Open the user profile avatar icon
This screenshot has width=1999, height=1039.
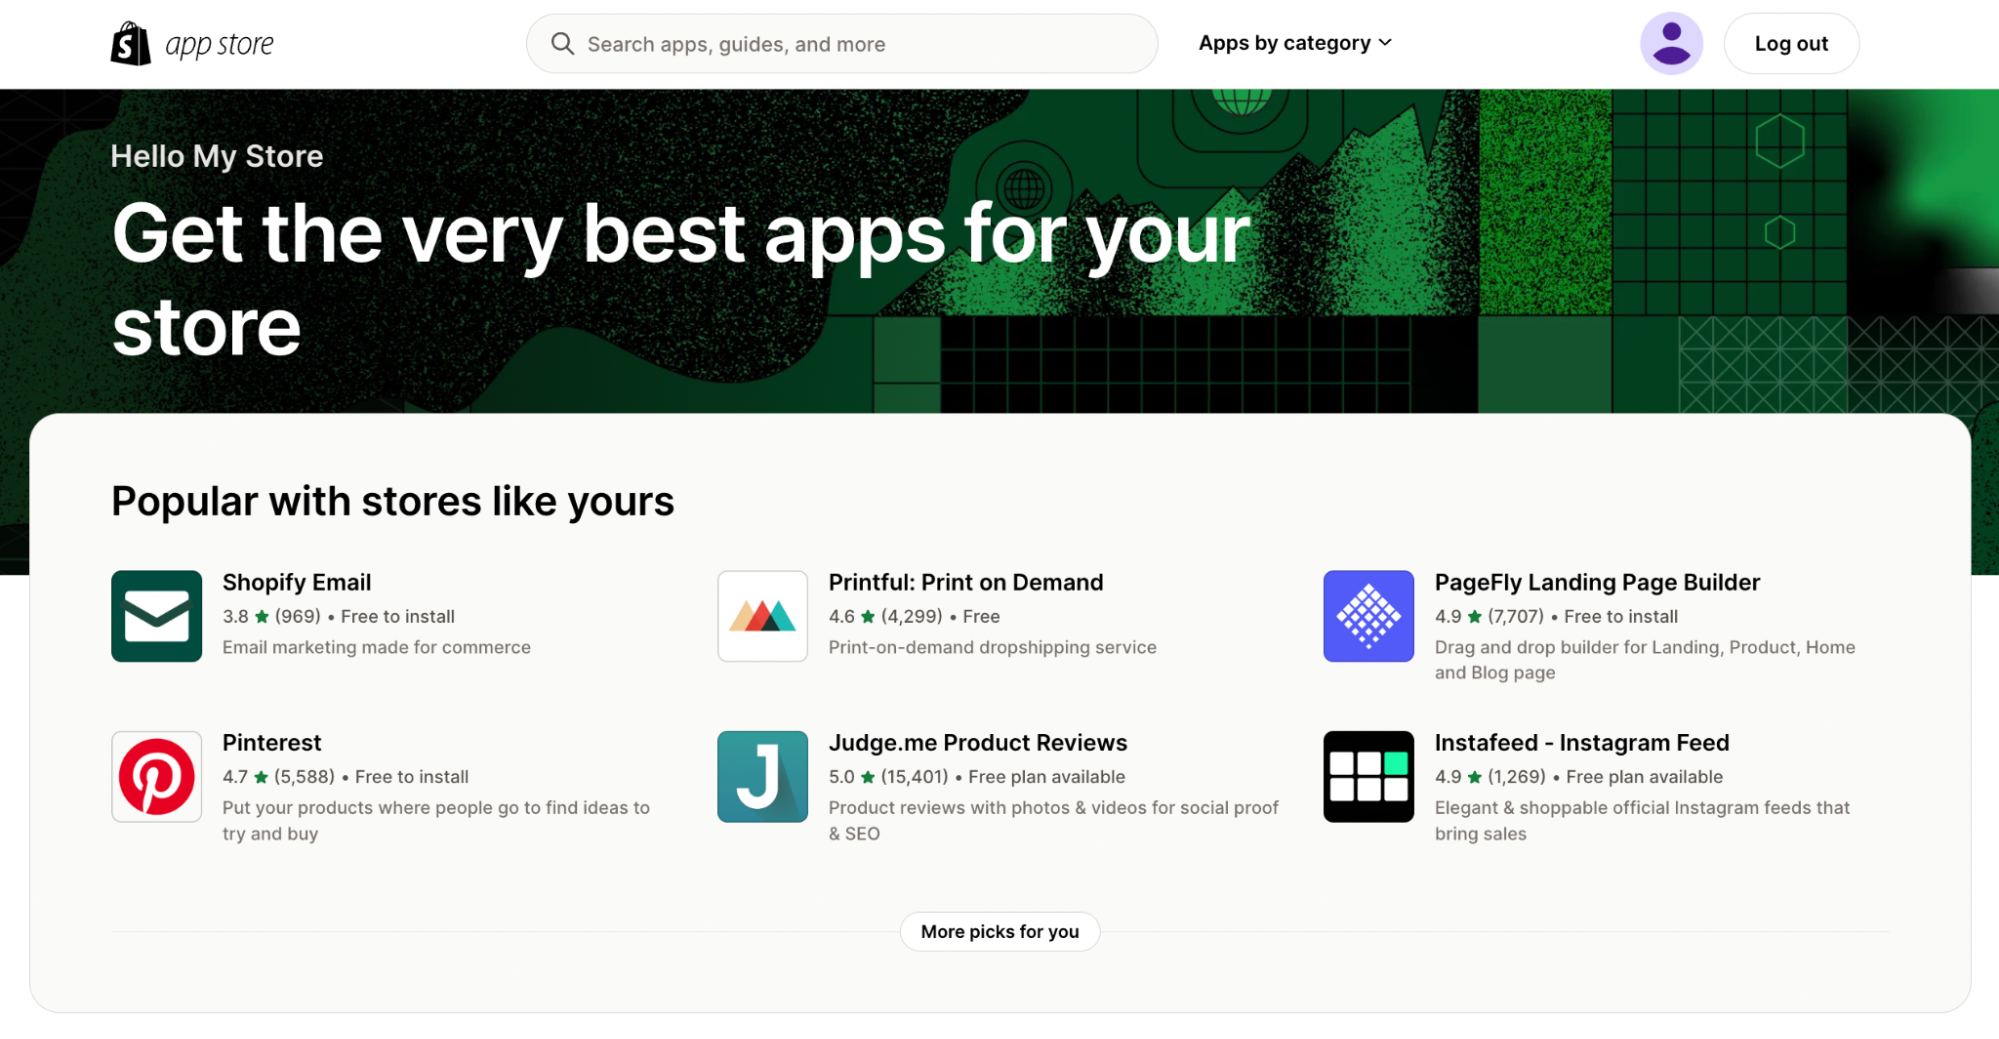(1671, 44)
